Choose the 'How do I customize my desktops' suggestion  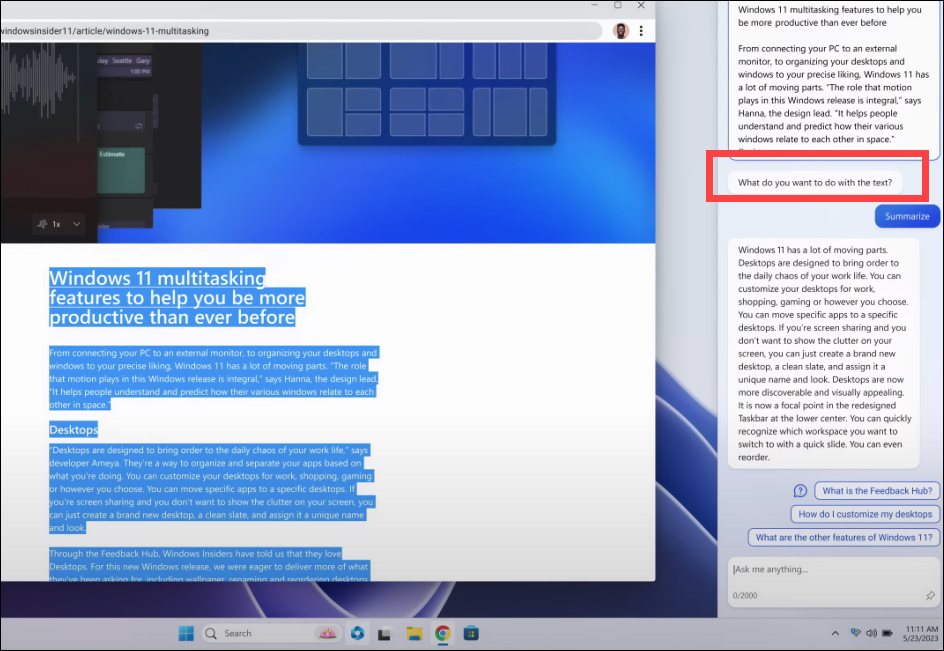pos(865,514)
